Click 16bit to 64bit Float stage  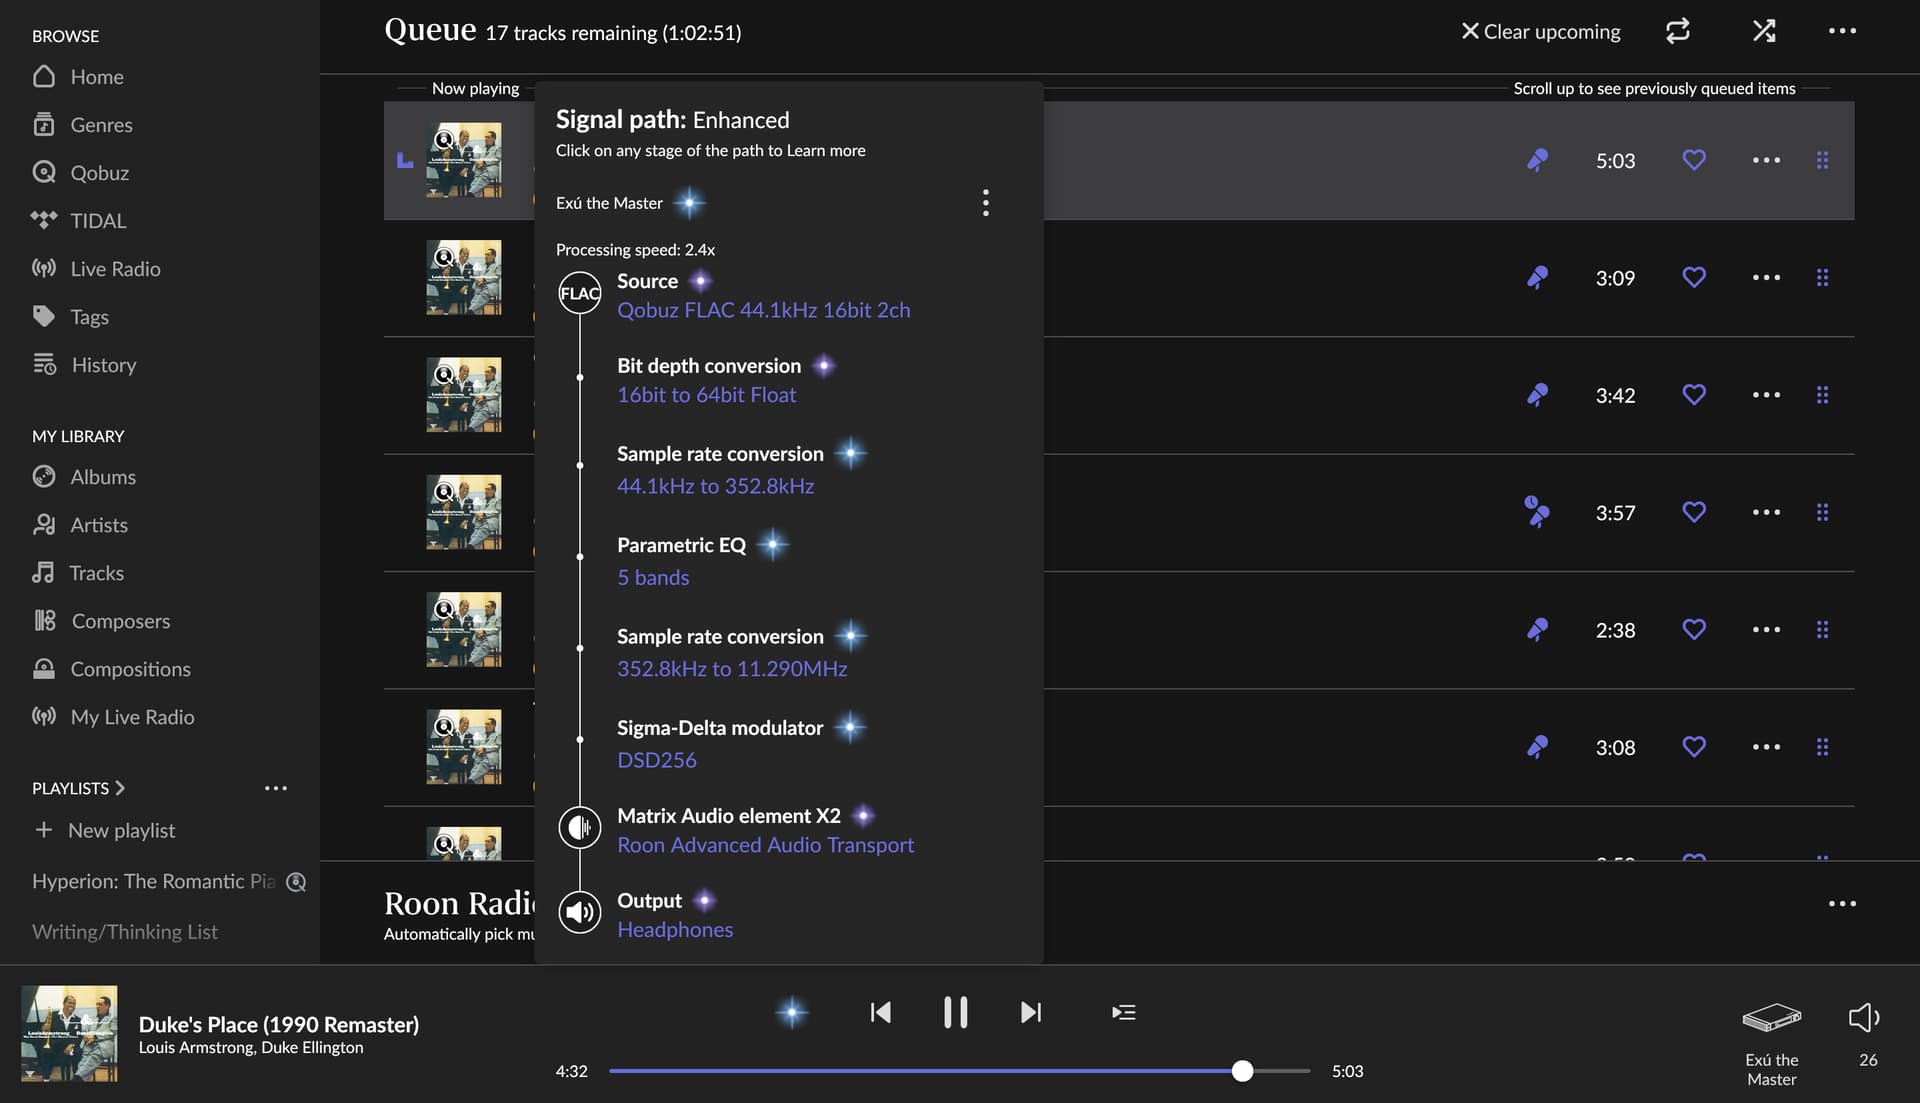(x=707, y=395)
